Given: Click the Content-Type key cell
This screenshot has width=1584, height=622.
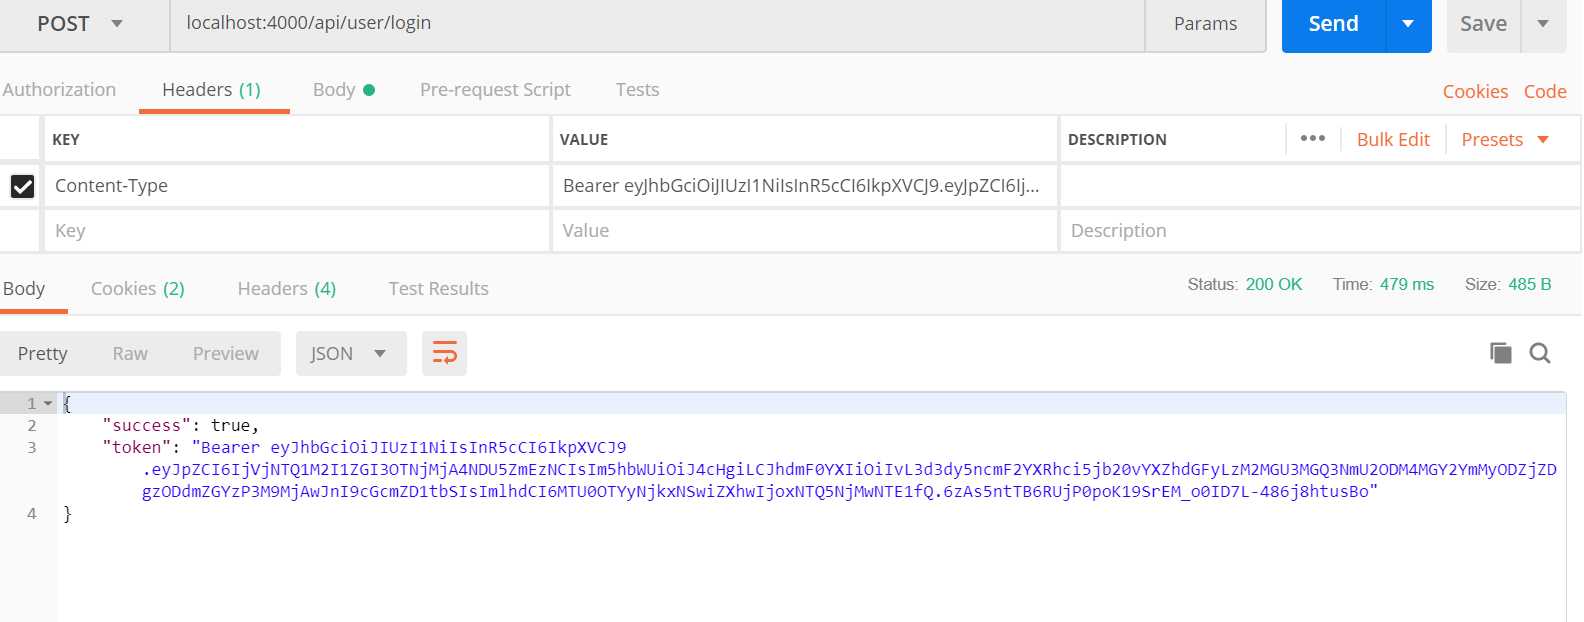Looking at the screenshot, I should point(296,186).
